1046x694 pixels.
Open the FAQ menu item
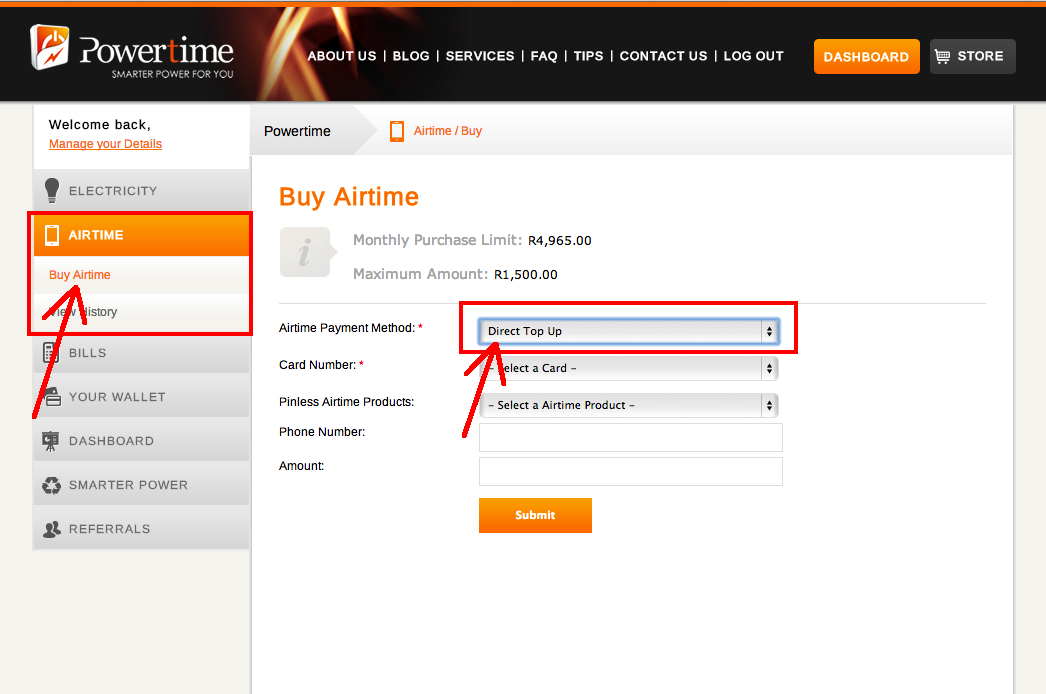pos(544,56)
